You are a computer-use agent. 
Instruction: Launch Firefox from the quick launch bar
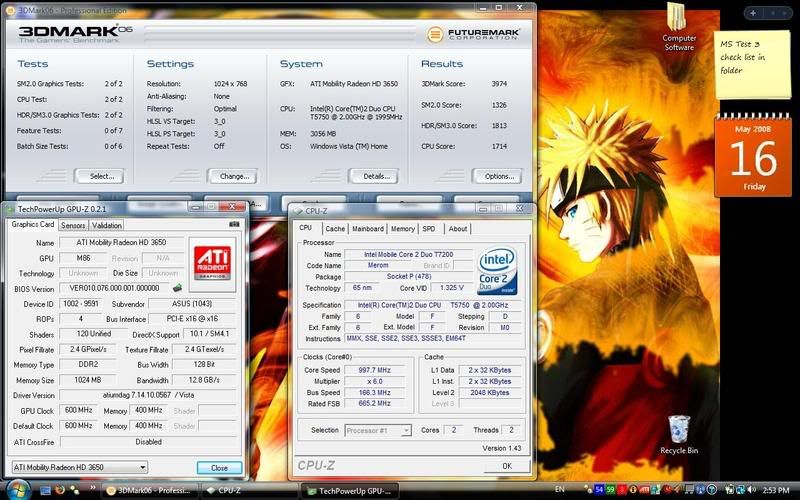[60, 490]
